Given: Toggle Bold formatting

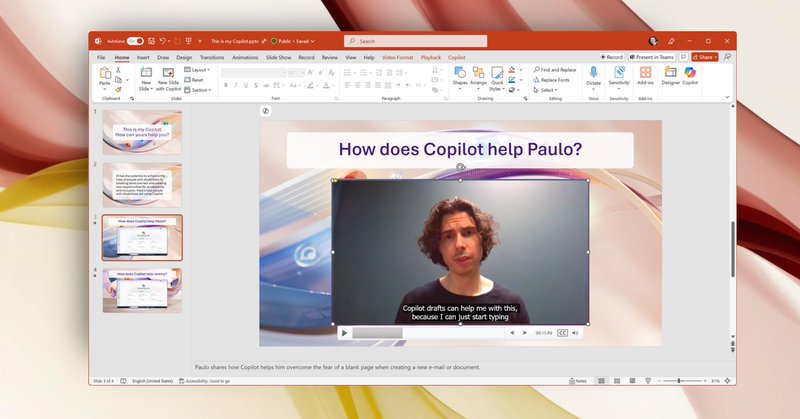Looking at the screenshot, I should tap(226, 86).
